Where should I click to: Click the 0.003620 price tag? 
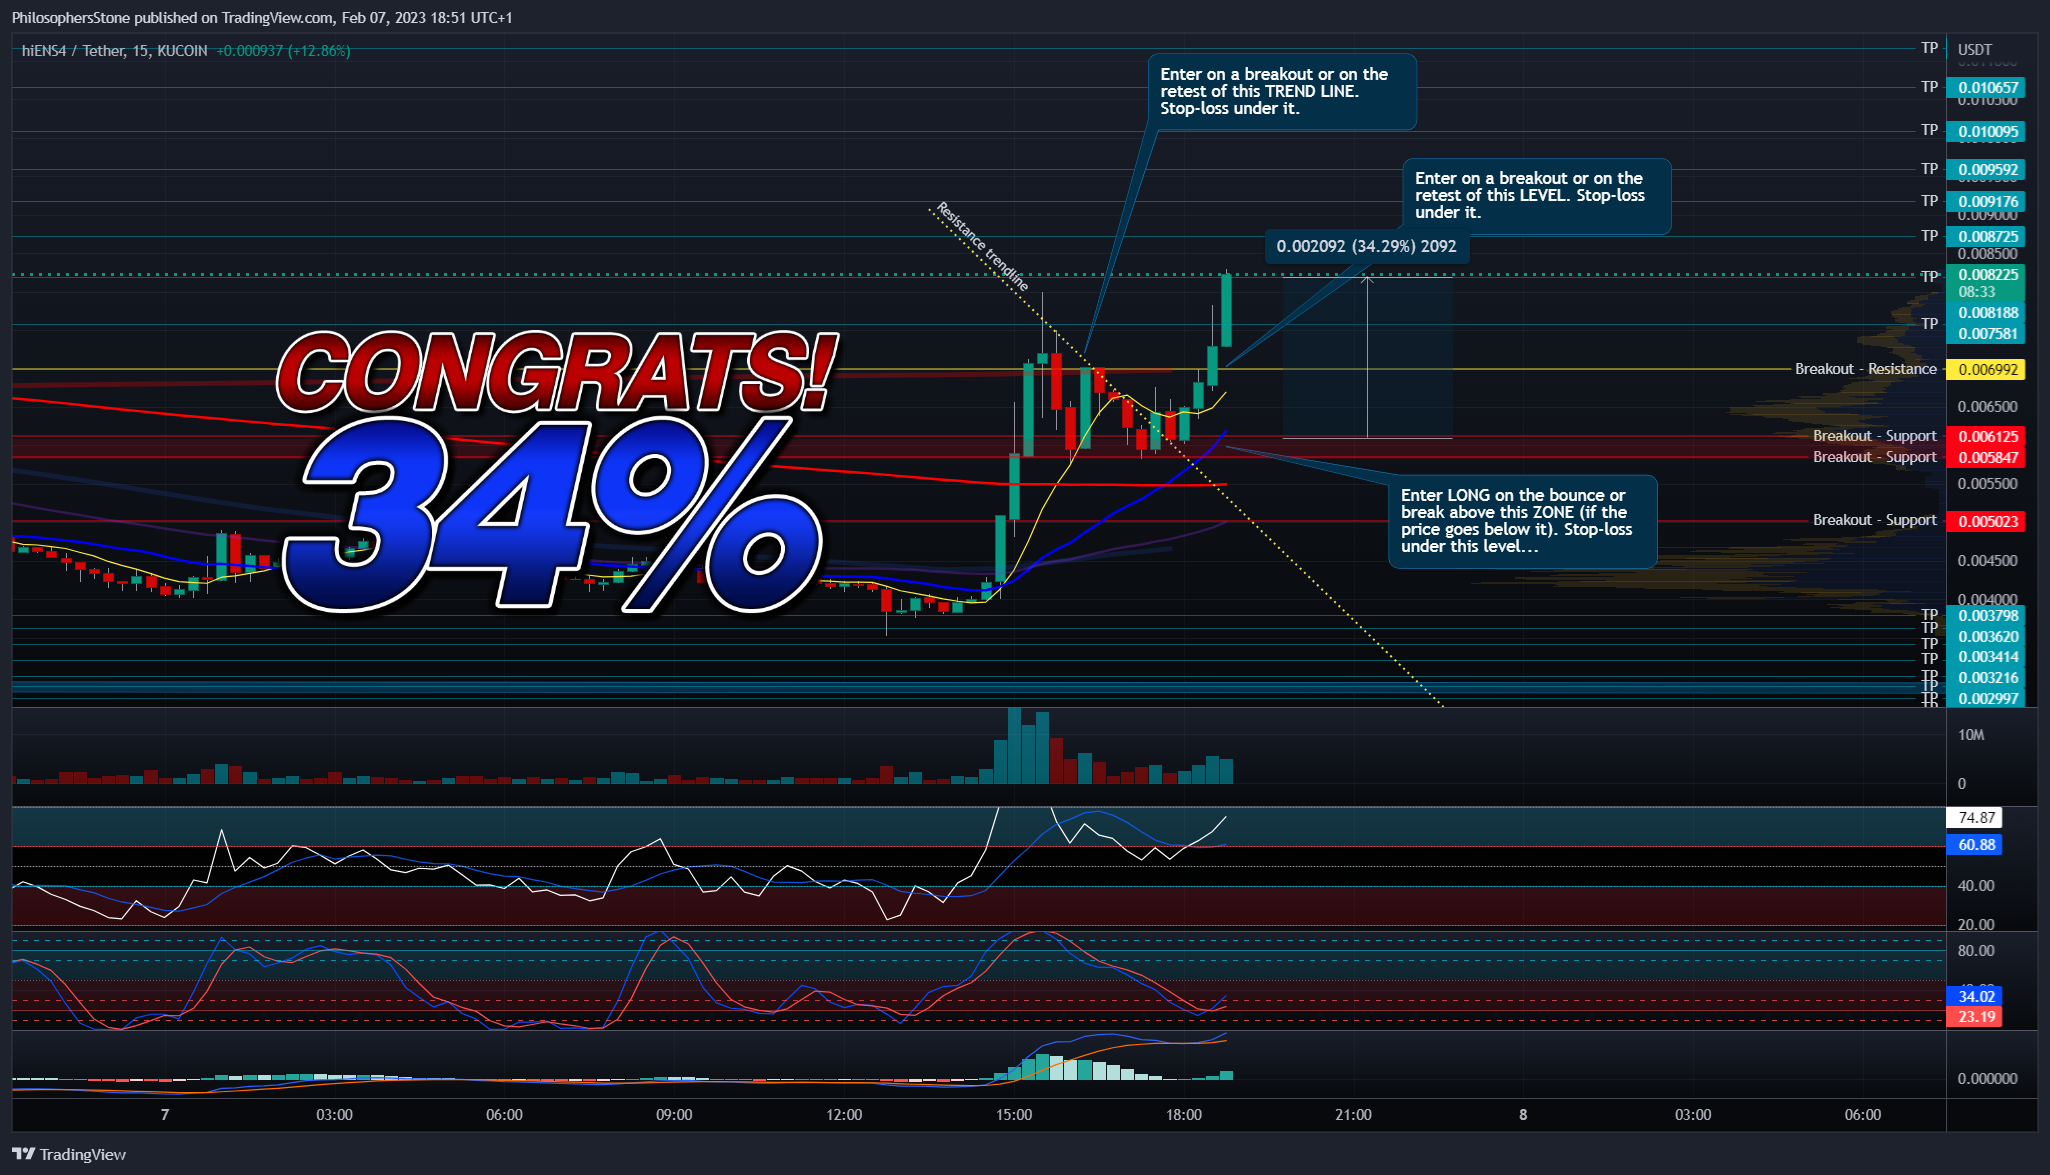(1986, 636)
